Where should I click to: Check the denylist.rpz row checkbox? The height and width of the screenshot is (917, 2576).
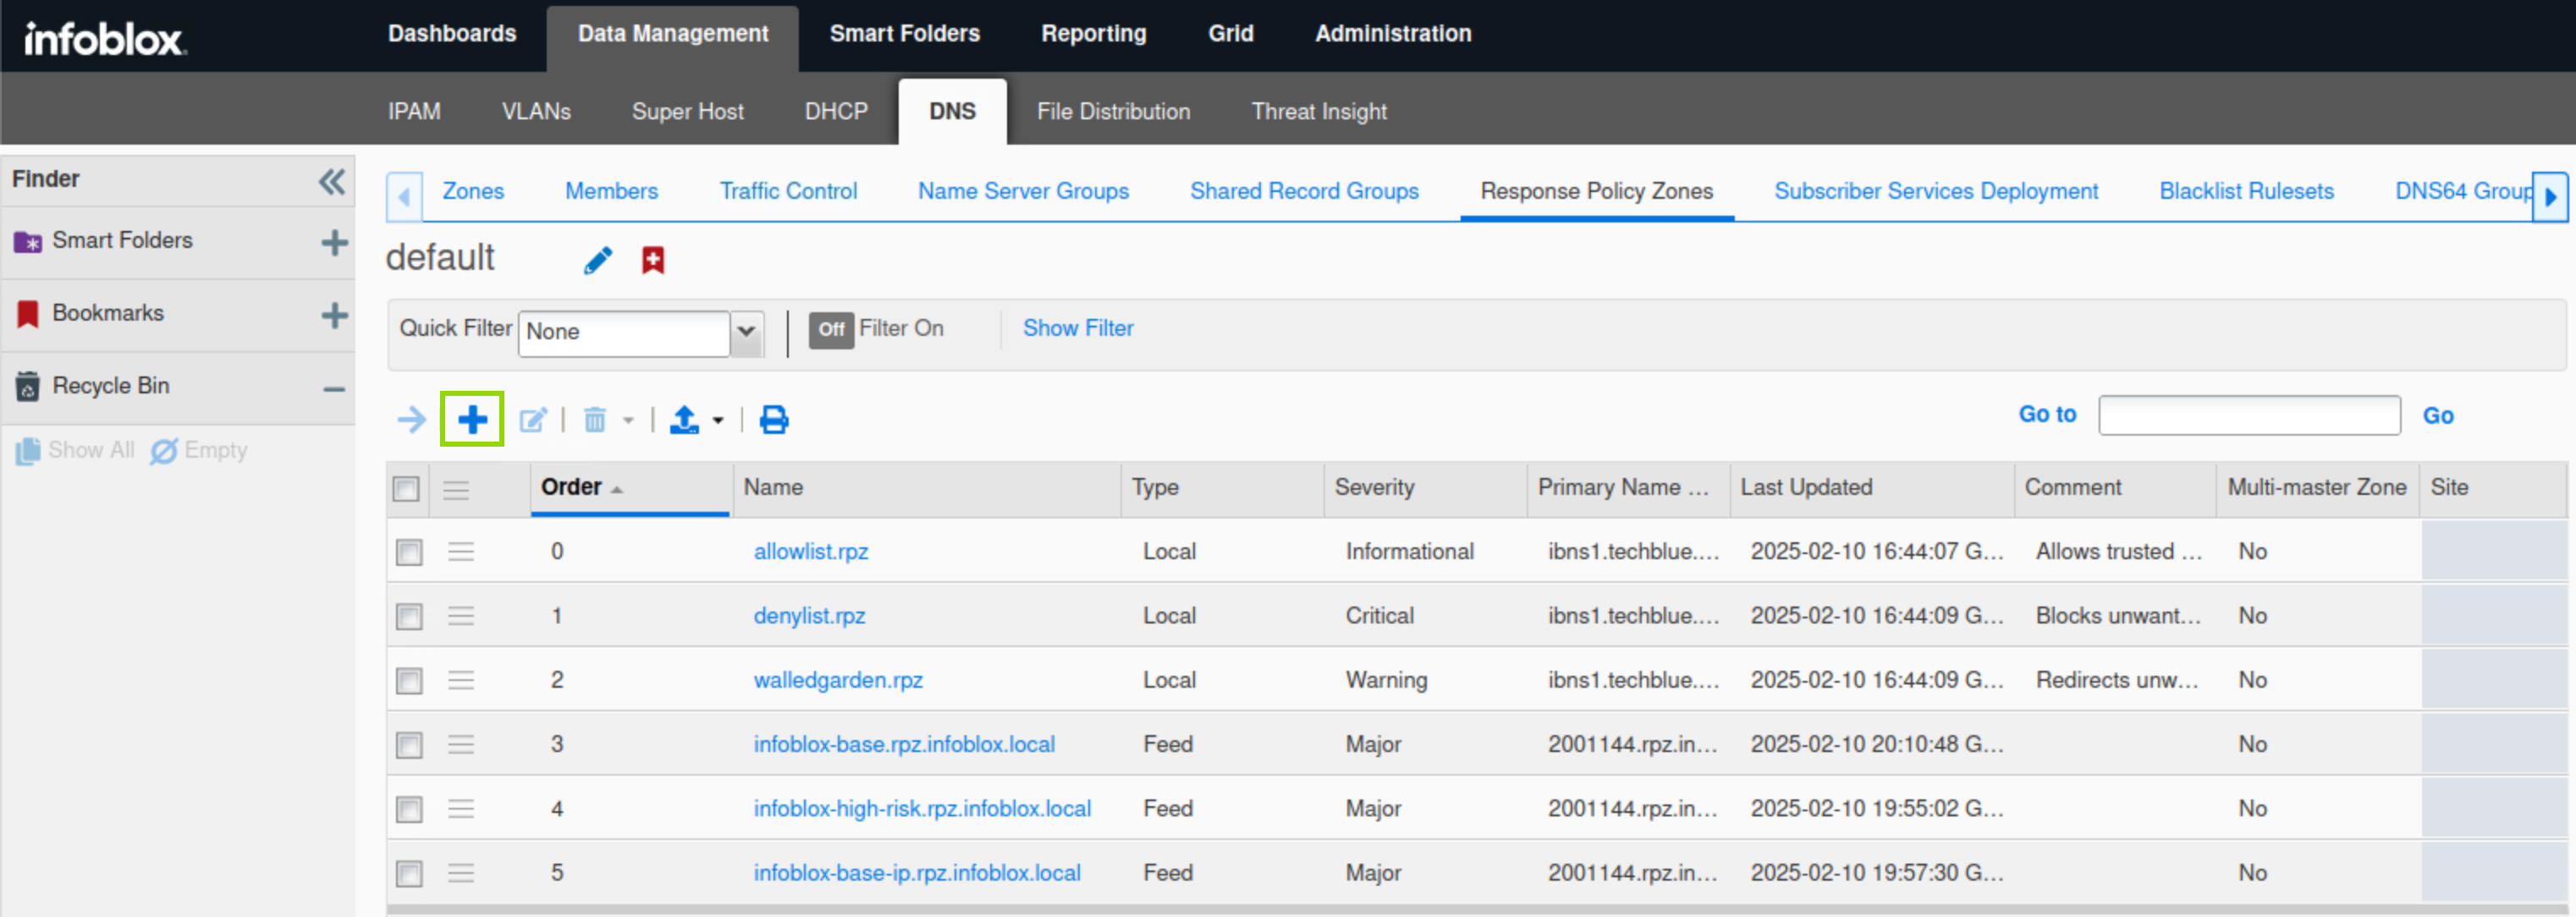[409, 616]
